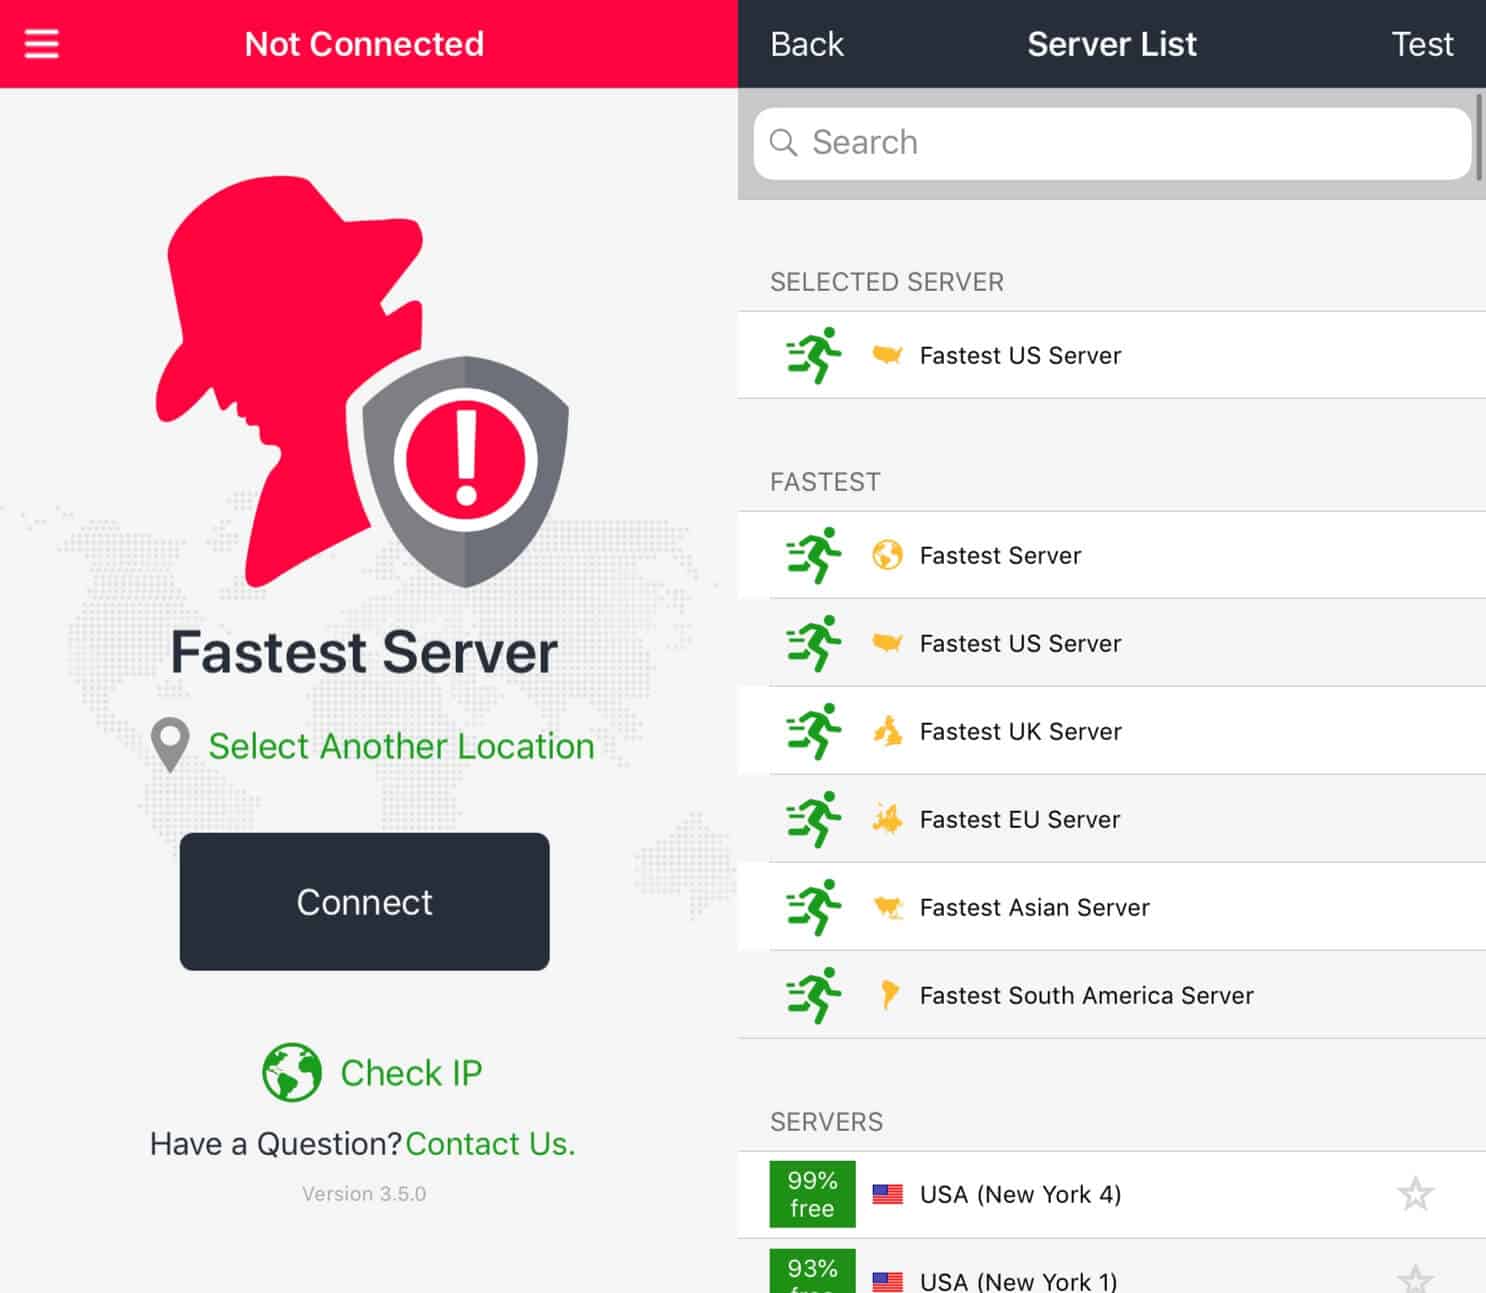The height and width of the screenshot is (1293, 1486).
Task: Choose Fastest US Server in the Fastest list
Action: point(1112,643)
